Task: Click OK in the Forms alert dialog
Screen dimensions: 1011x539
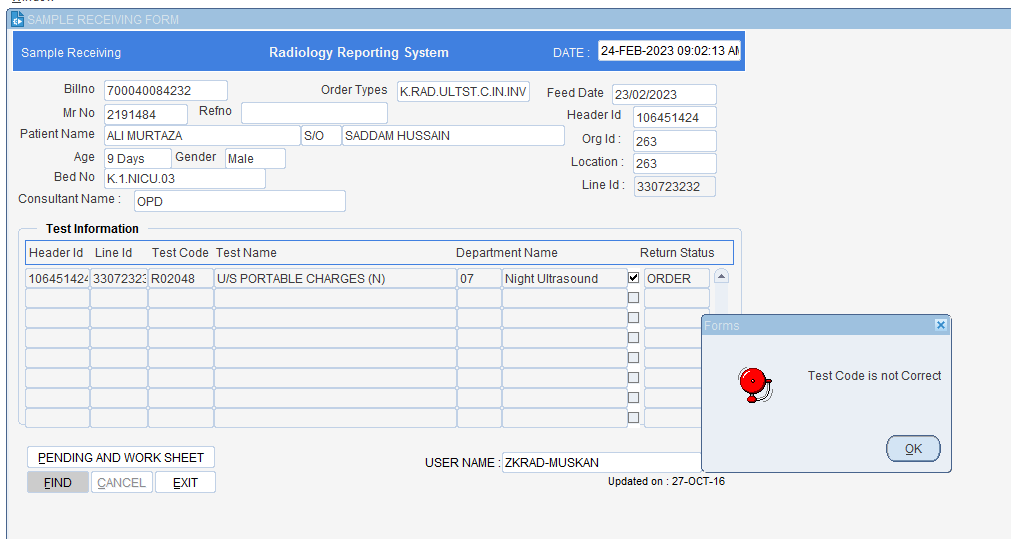Action: [x=913, y=449]
